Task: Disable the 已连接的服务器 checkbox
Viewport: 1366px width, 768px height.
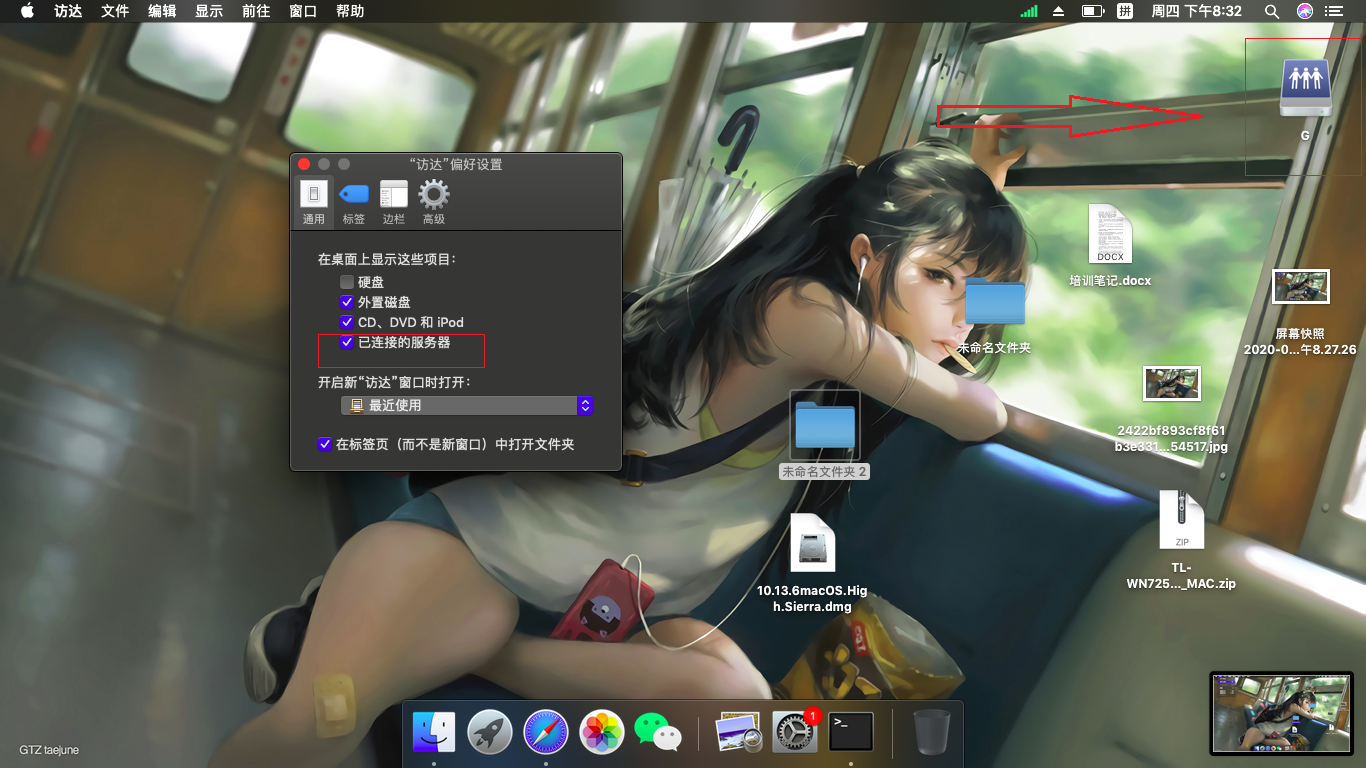Action: (347, 342)
